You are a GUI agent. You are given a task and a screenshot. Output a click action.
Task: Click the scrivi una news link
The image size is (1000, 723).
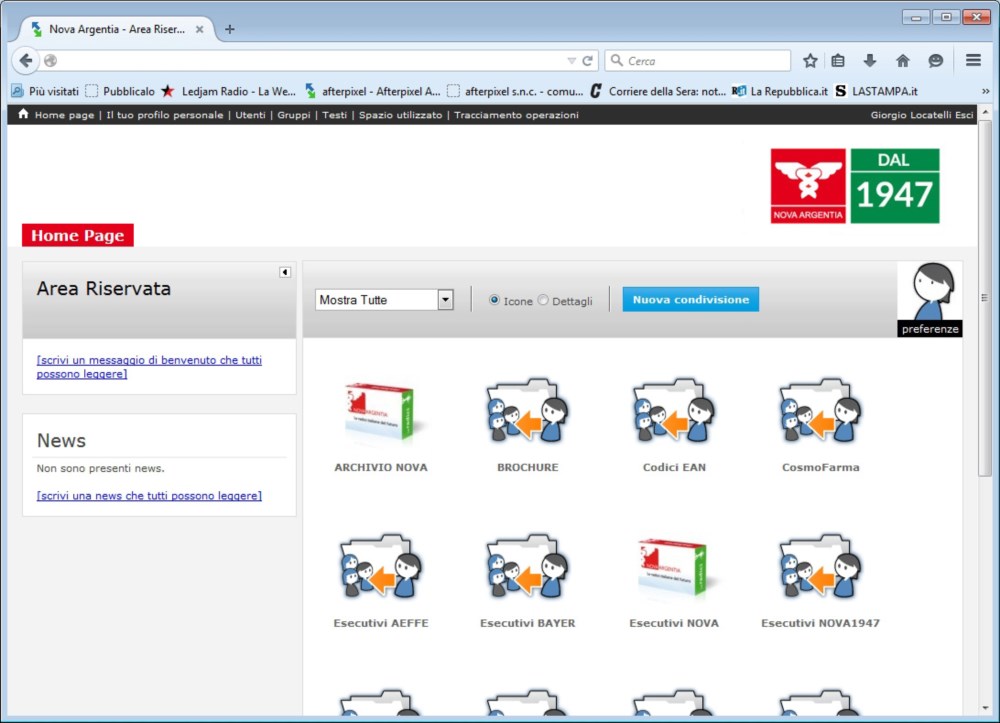(149, 495)
